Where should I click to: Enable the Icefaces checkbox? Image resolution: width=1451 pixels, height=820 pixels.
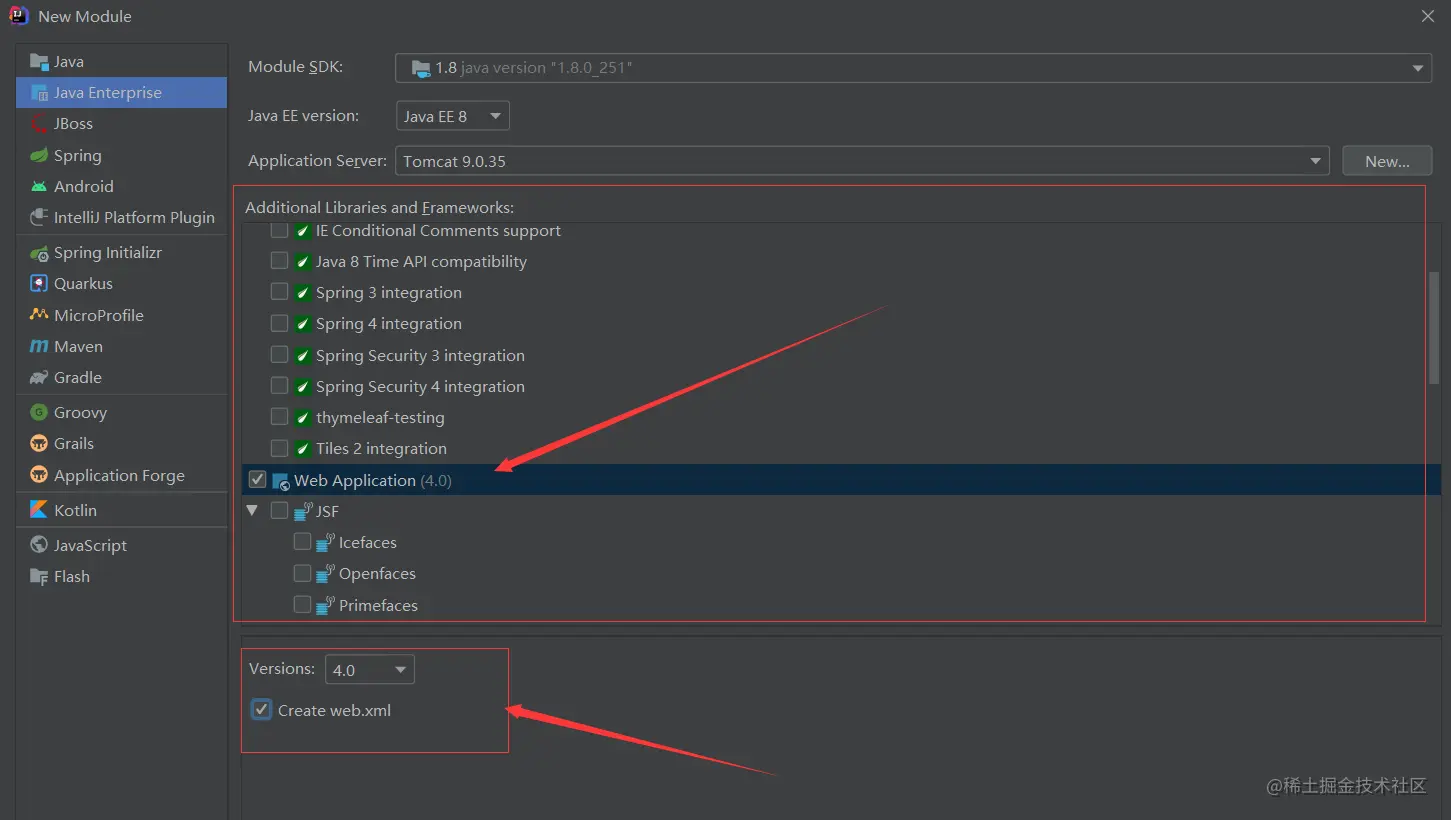(x=302, y=541)
